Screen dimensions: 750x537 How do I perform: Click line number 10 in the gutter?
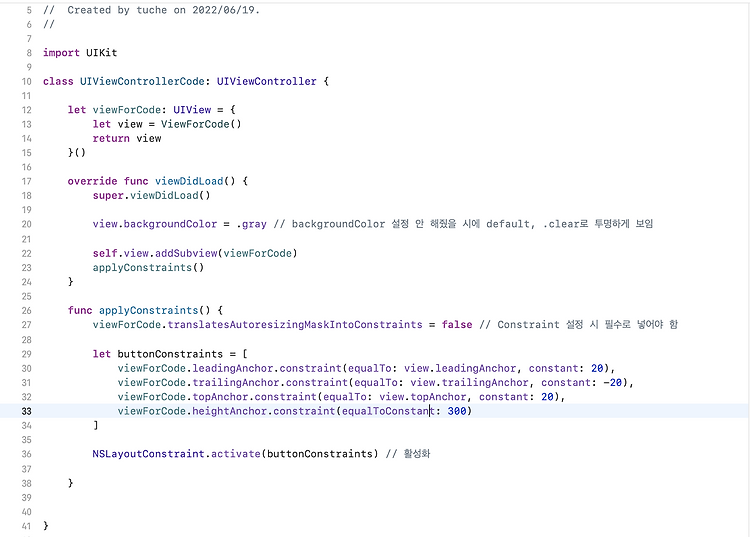pyautogui.click(x=27, y=82)
